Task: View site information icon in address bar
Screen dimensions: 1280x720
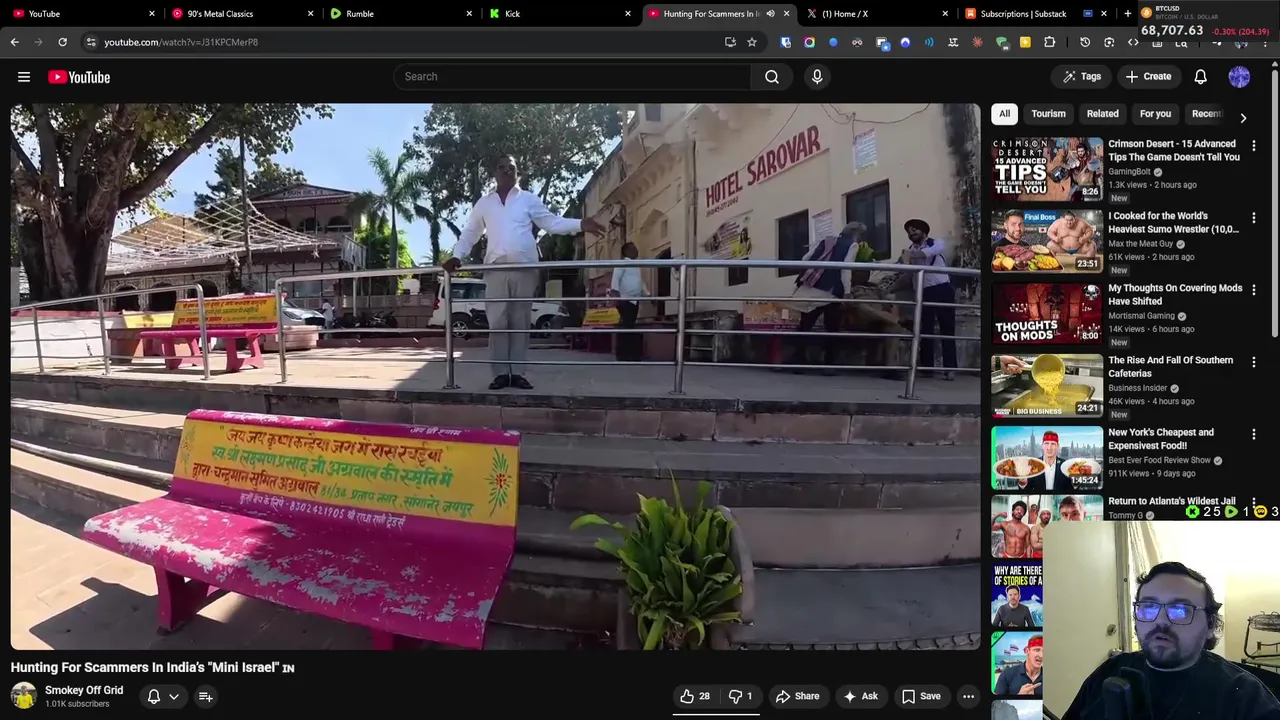Action: tap(91, 42)
